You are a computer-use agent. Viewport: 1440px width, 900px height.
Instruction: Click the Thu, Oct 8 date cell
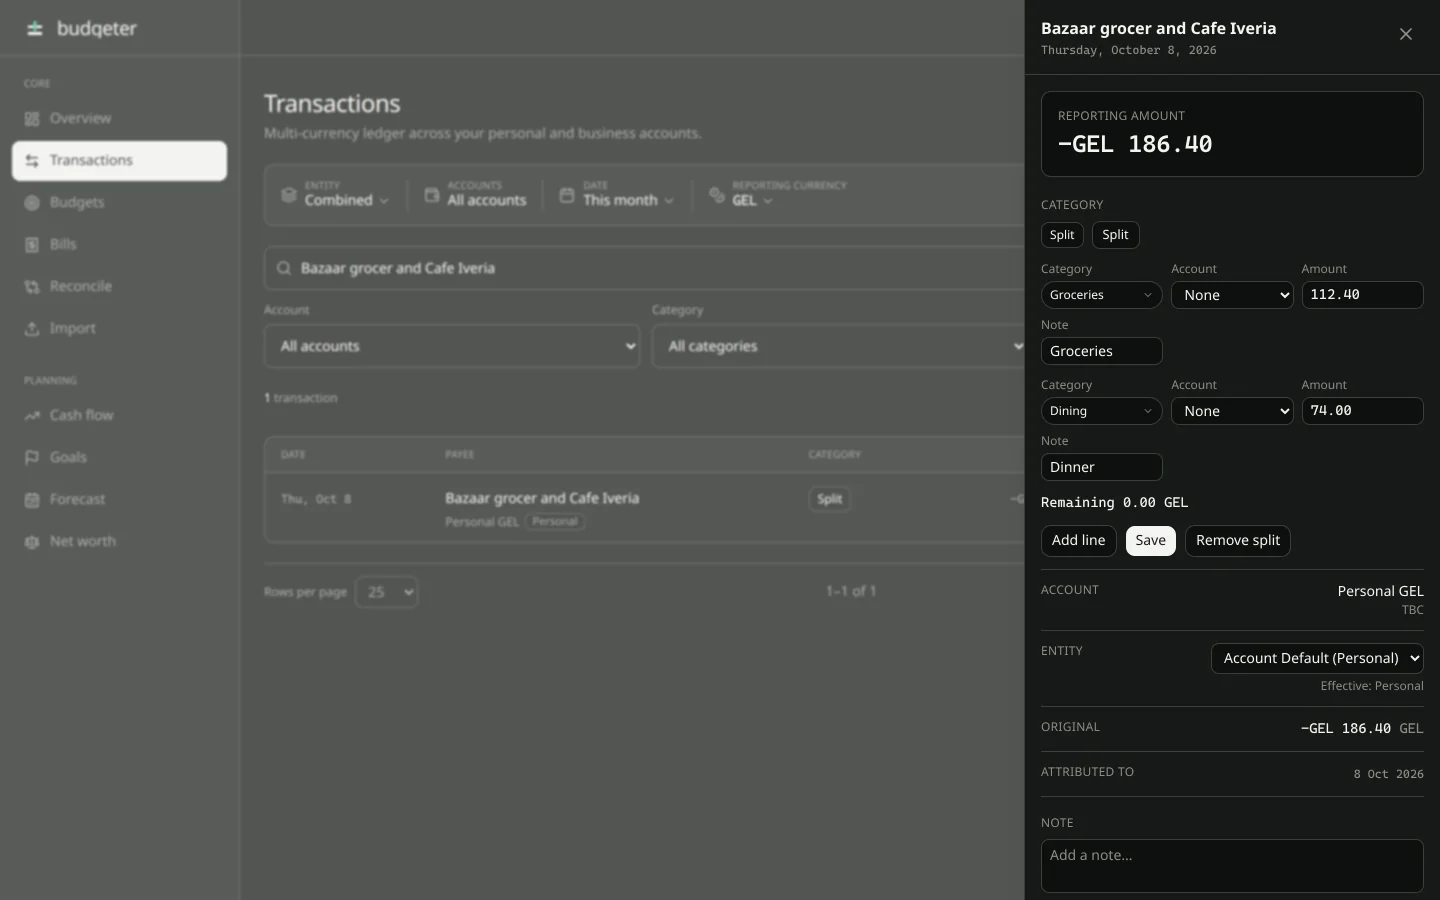316,499
